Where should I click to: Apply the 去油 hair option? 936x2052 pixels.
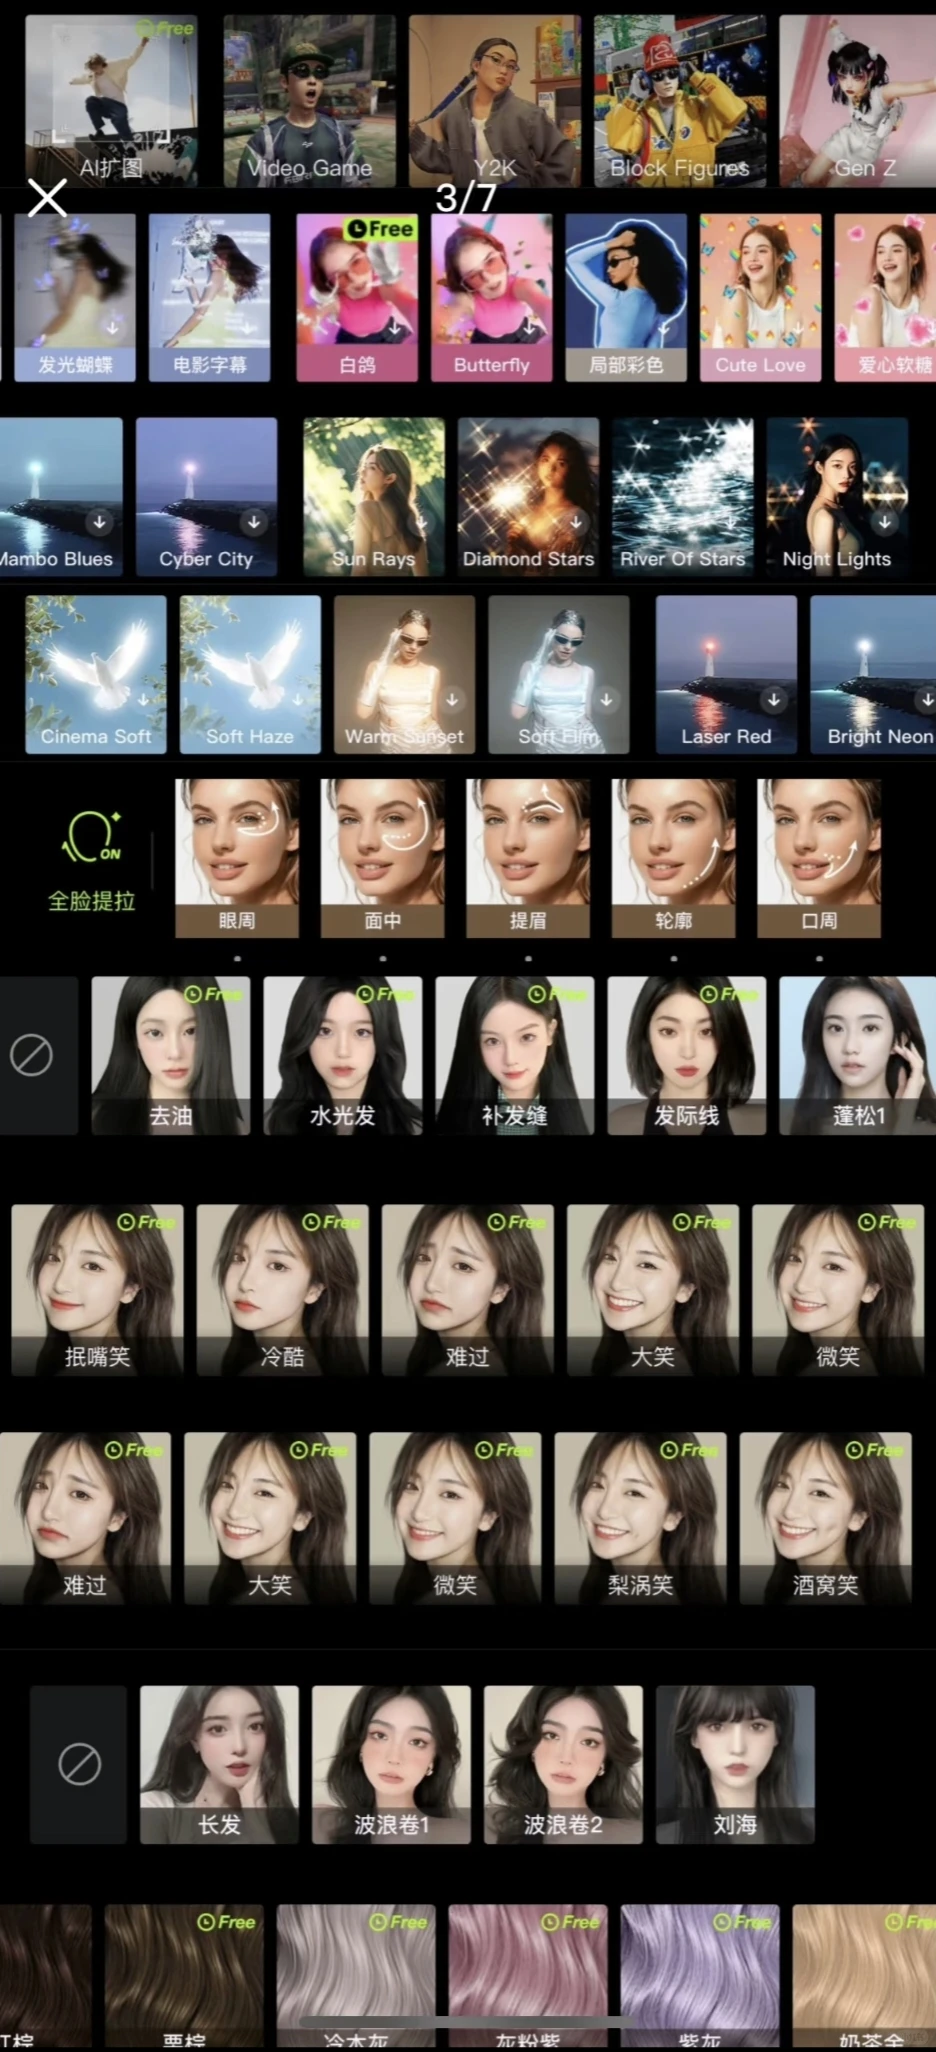(171, 1055)
